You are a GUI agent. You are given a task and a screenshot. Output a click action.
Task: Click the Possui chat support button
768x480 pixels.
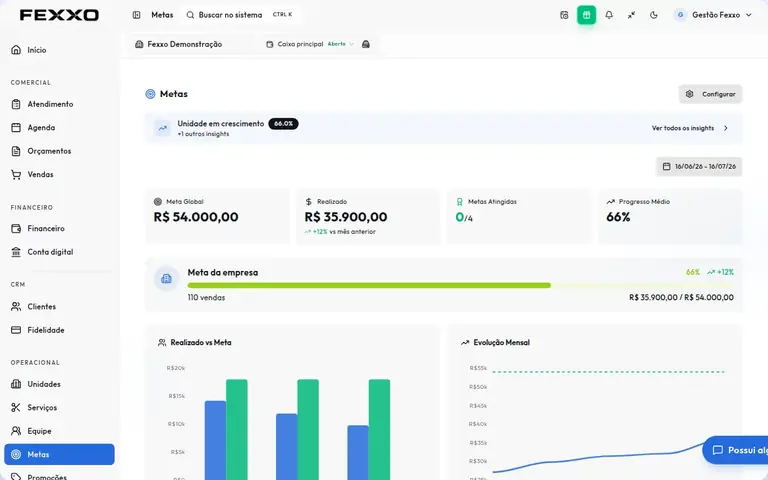pyautogui.click(x=735, y=450)
